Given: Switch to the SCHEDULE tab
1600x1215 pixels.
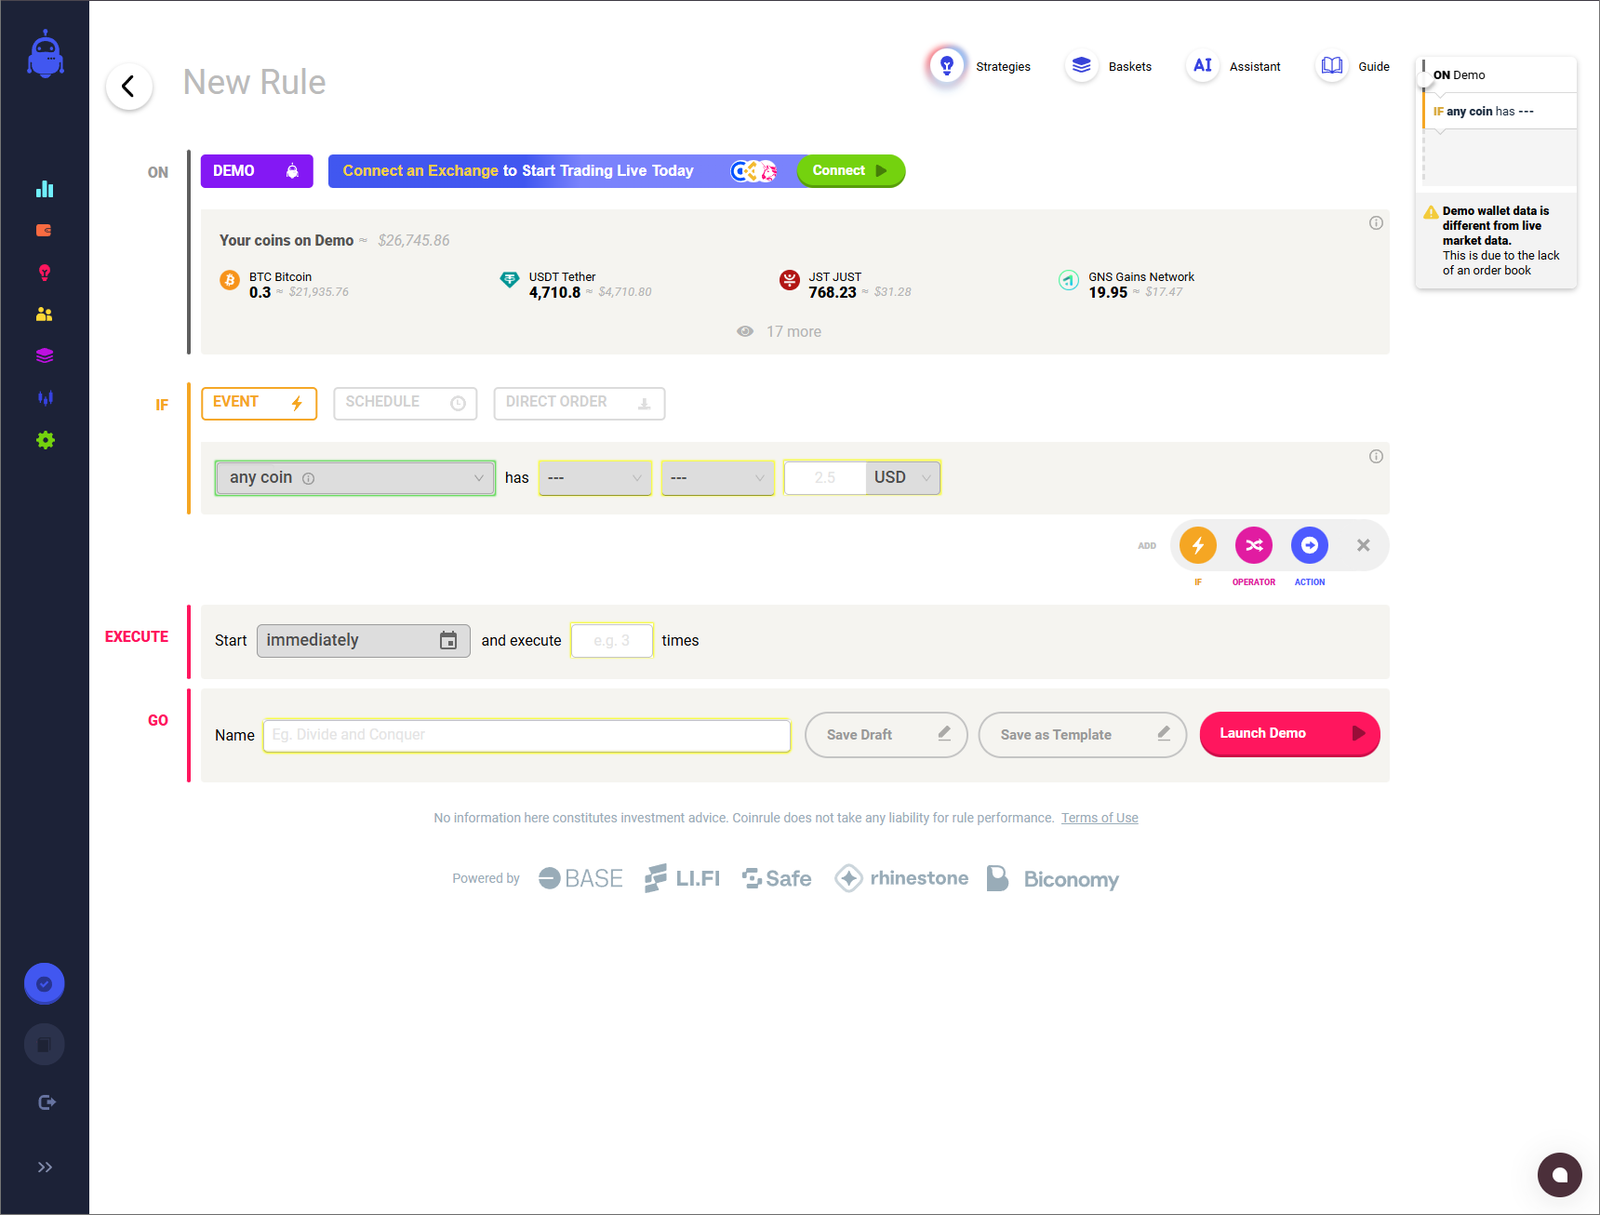Looking at the screenshot, I should [404, 402].
